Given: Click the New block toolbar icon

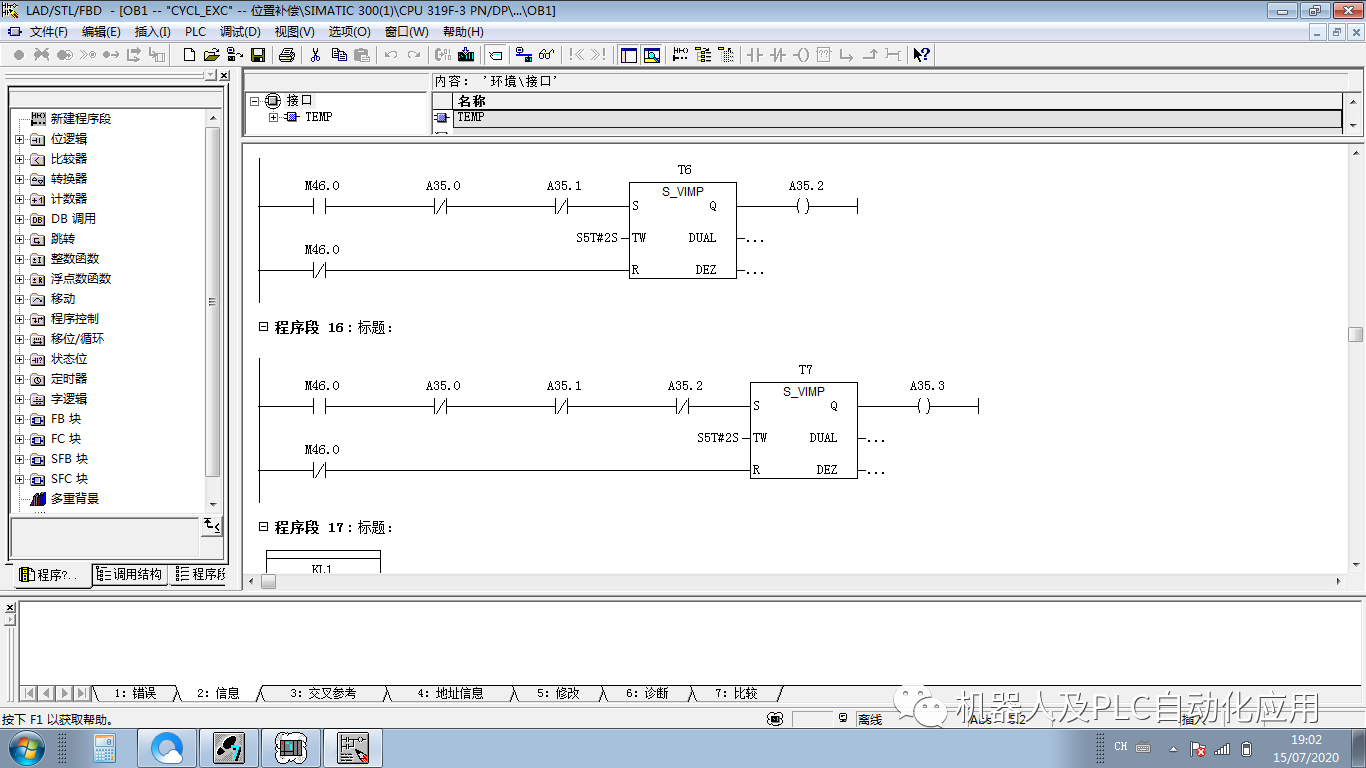Looking at the screenshot, I should 190,55.
